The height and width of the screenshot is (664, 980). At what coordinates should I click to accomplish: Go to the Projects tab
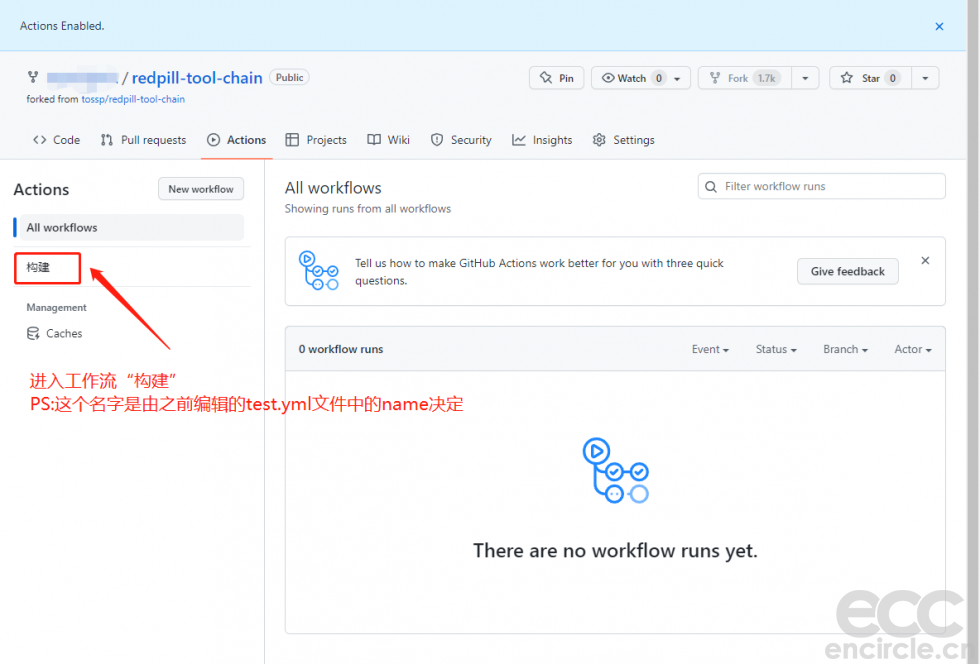[316, 140]
